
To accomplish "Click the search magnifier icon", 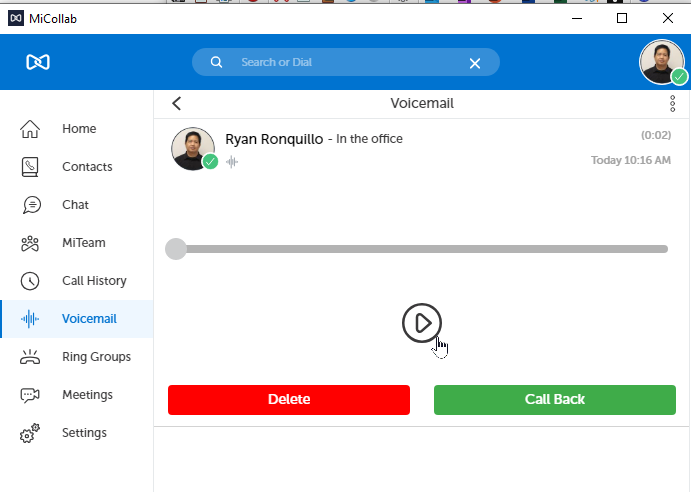I will [x=217, y=62].
